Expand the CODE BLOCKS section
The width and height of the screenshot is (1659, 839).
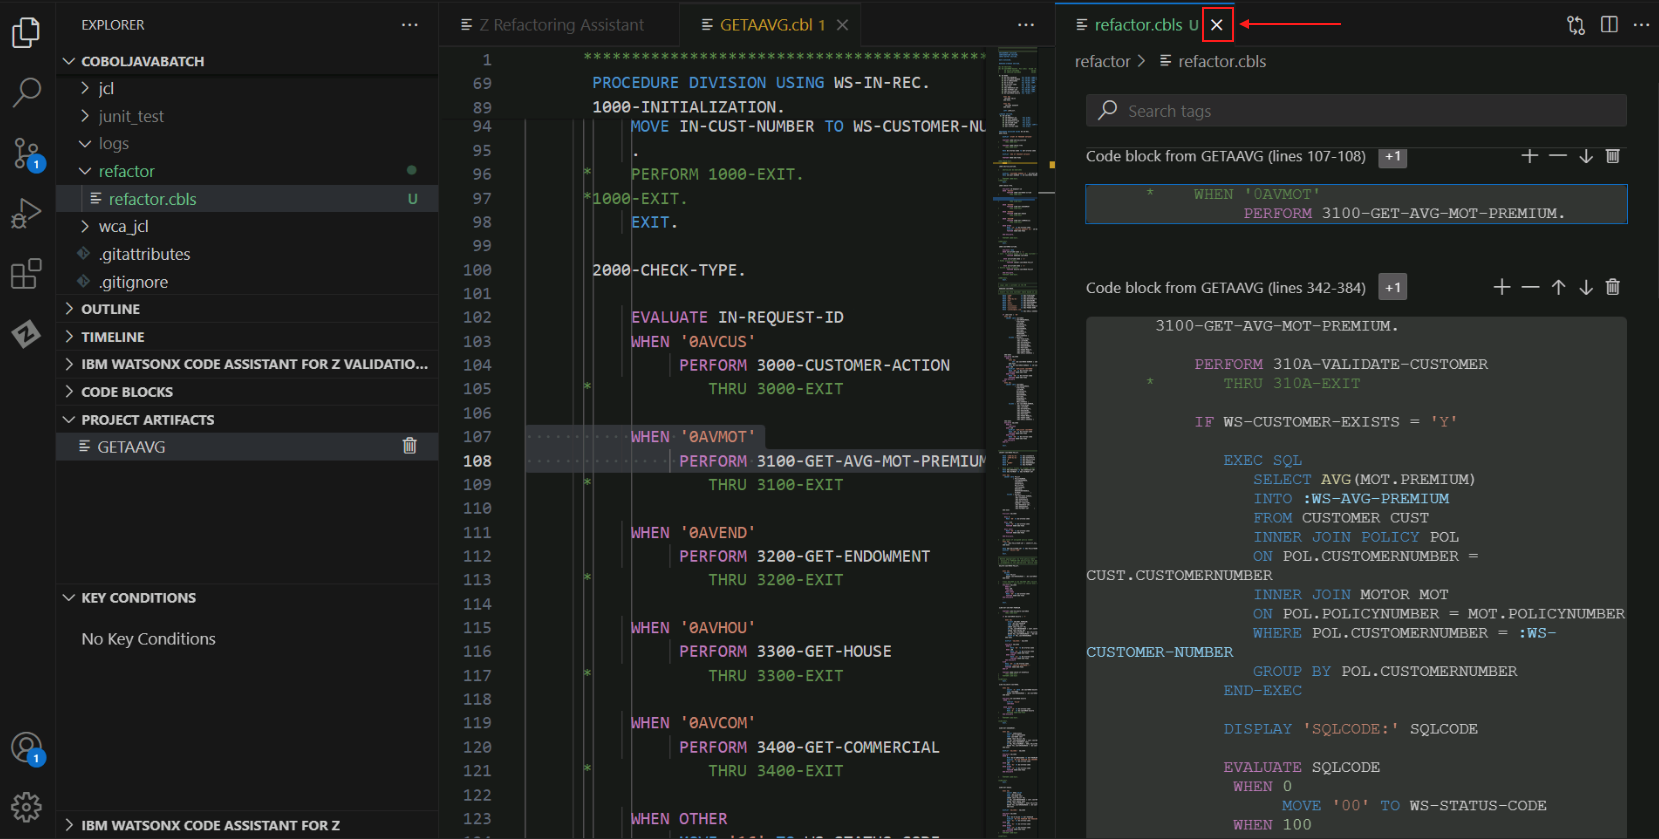pos(127,392)
